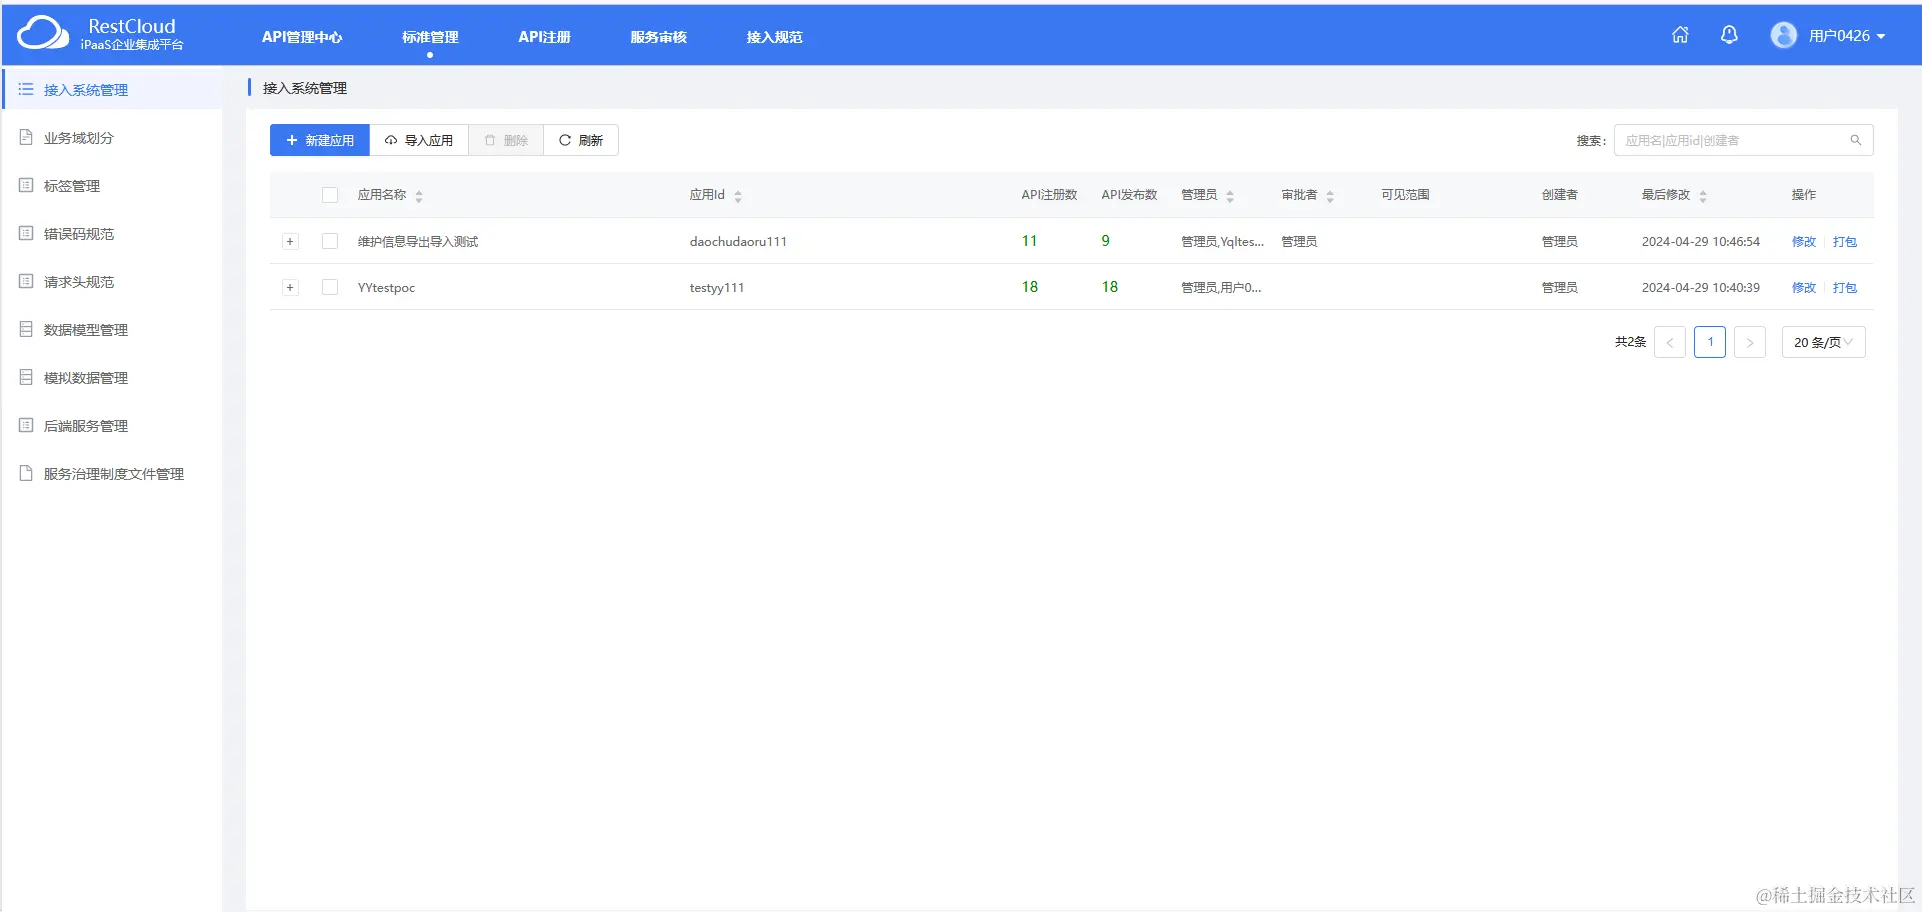The image size is (1922, 912).
Task: Open the 用户0426 account dropdown
Action: (x=1847, y=35)
